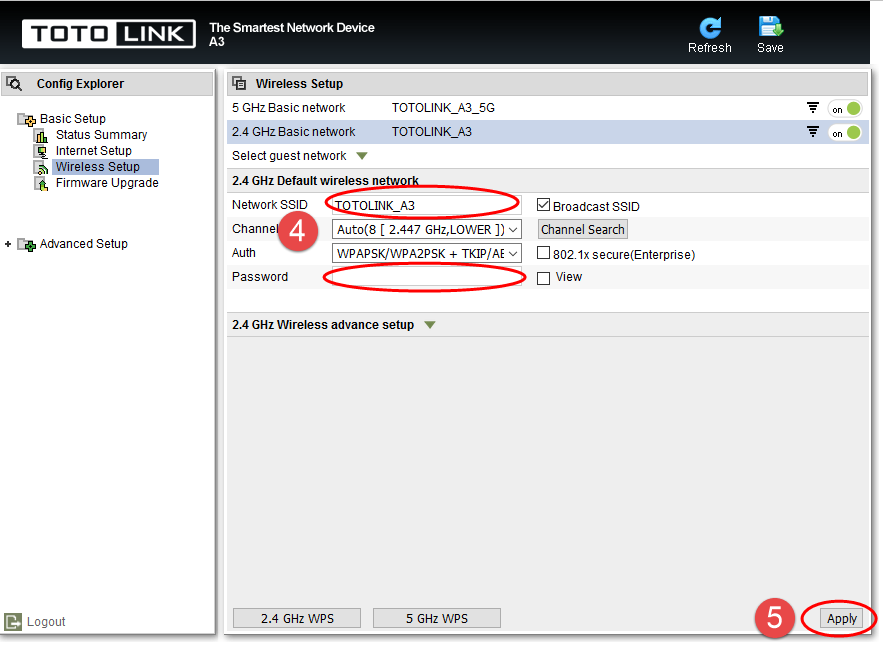Click the Save floppy disk icon
Screen dimensions: 883x652
(770, 27)
